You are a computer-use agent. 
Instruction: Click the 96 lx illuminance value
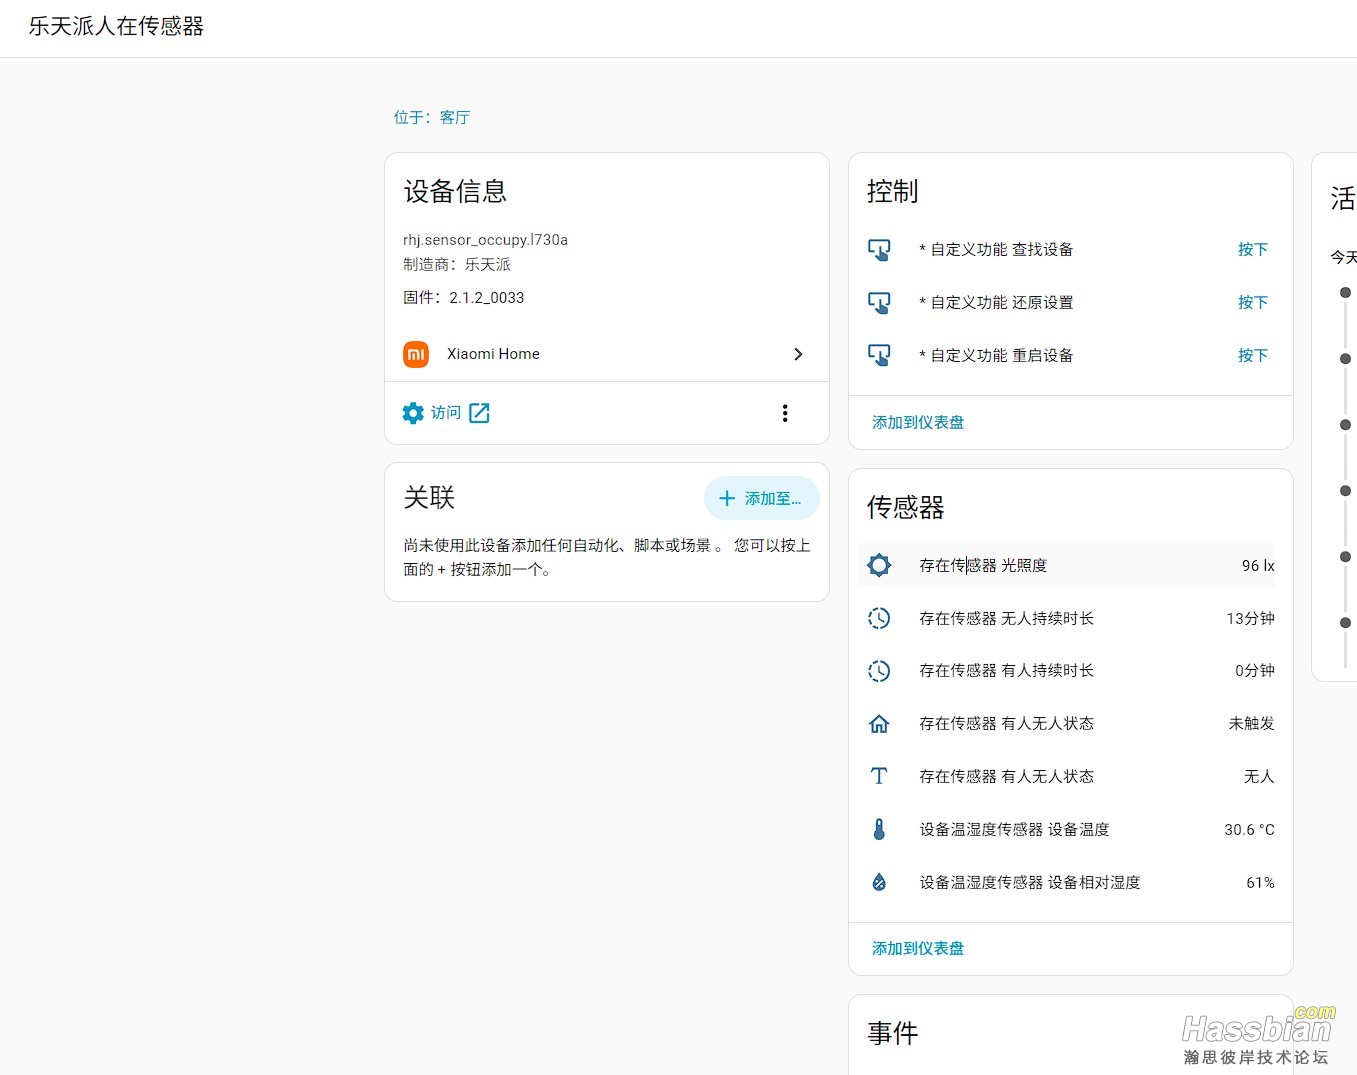pos(1258,566)
